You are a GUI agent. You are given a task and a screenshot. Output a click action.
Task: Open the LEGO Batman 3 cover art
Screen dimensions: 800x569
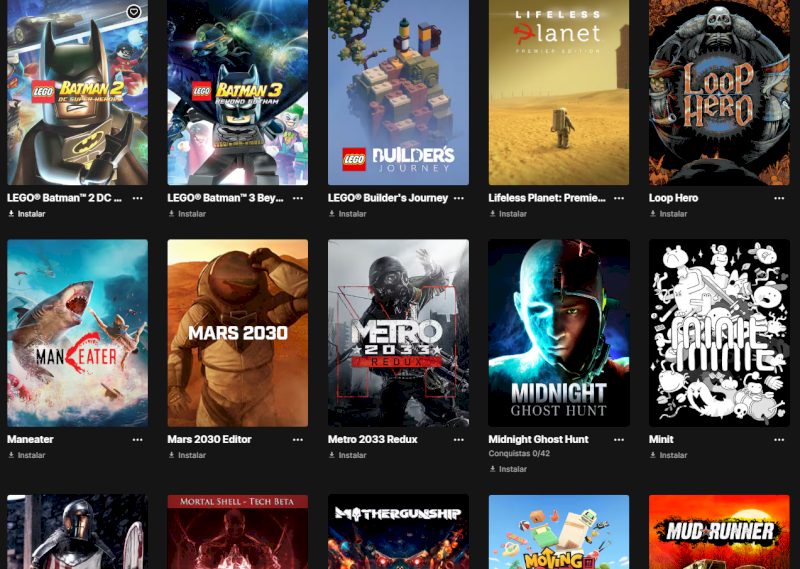coord(238,92)
